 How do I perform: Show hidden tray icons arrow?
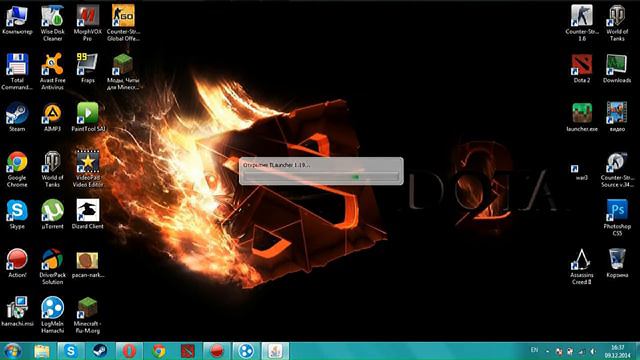(547, 351)
